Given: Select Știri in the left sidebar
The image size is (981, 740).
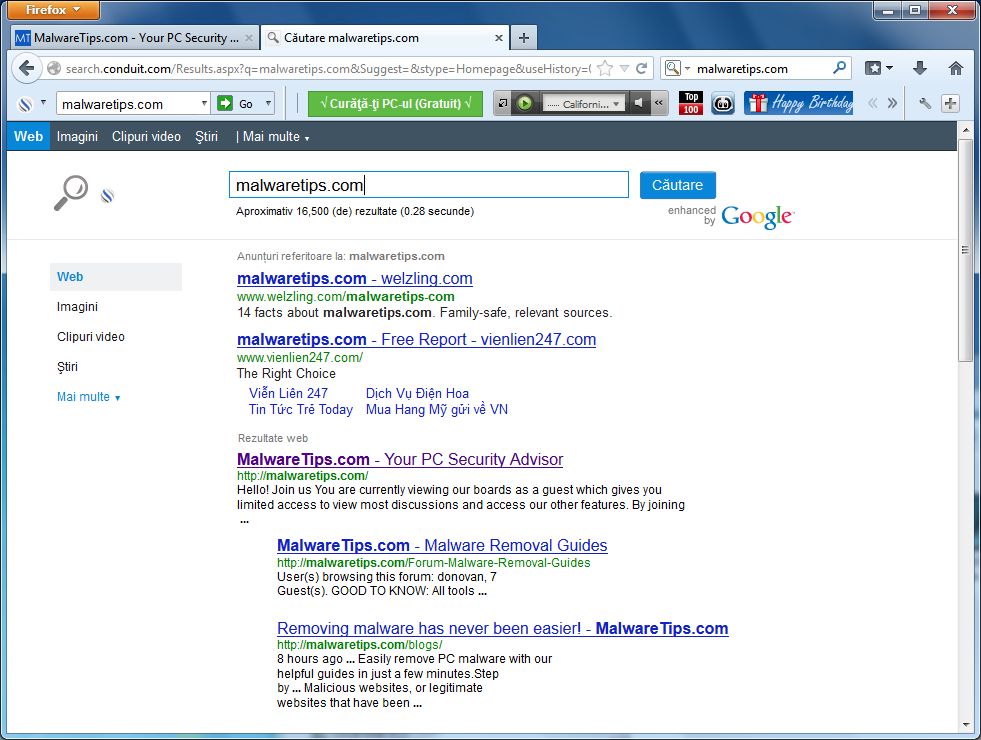Looking at the screenshot, I should point(67,367).
